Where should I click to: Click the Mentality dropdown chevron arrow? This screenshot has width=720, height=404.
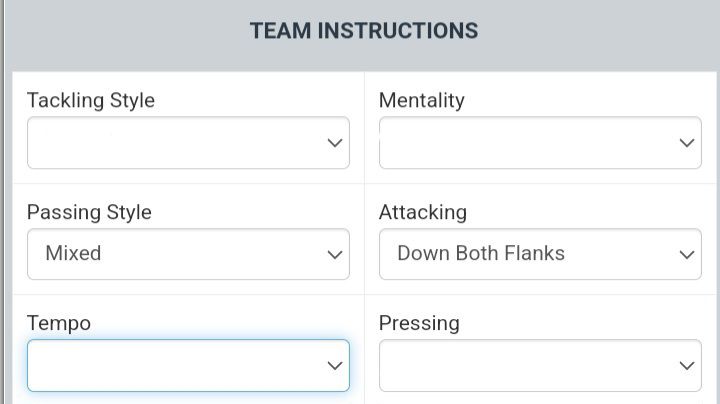(x=687, y=143)
